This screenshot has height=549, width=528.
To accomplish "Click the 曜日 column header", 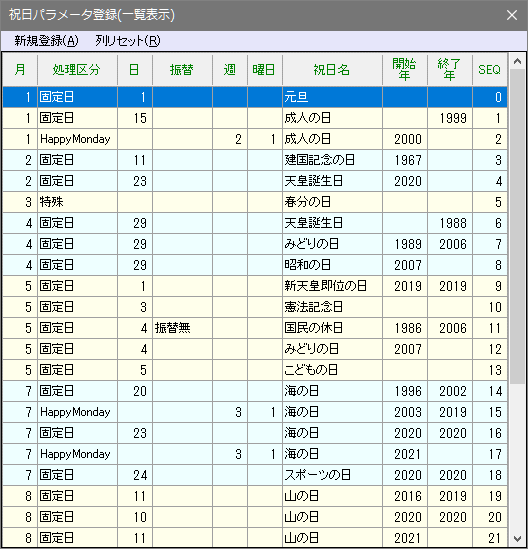I will [x=265, y=70].
